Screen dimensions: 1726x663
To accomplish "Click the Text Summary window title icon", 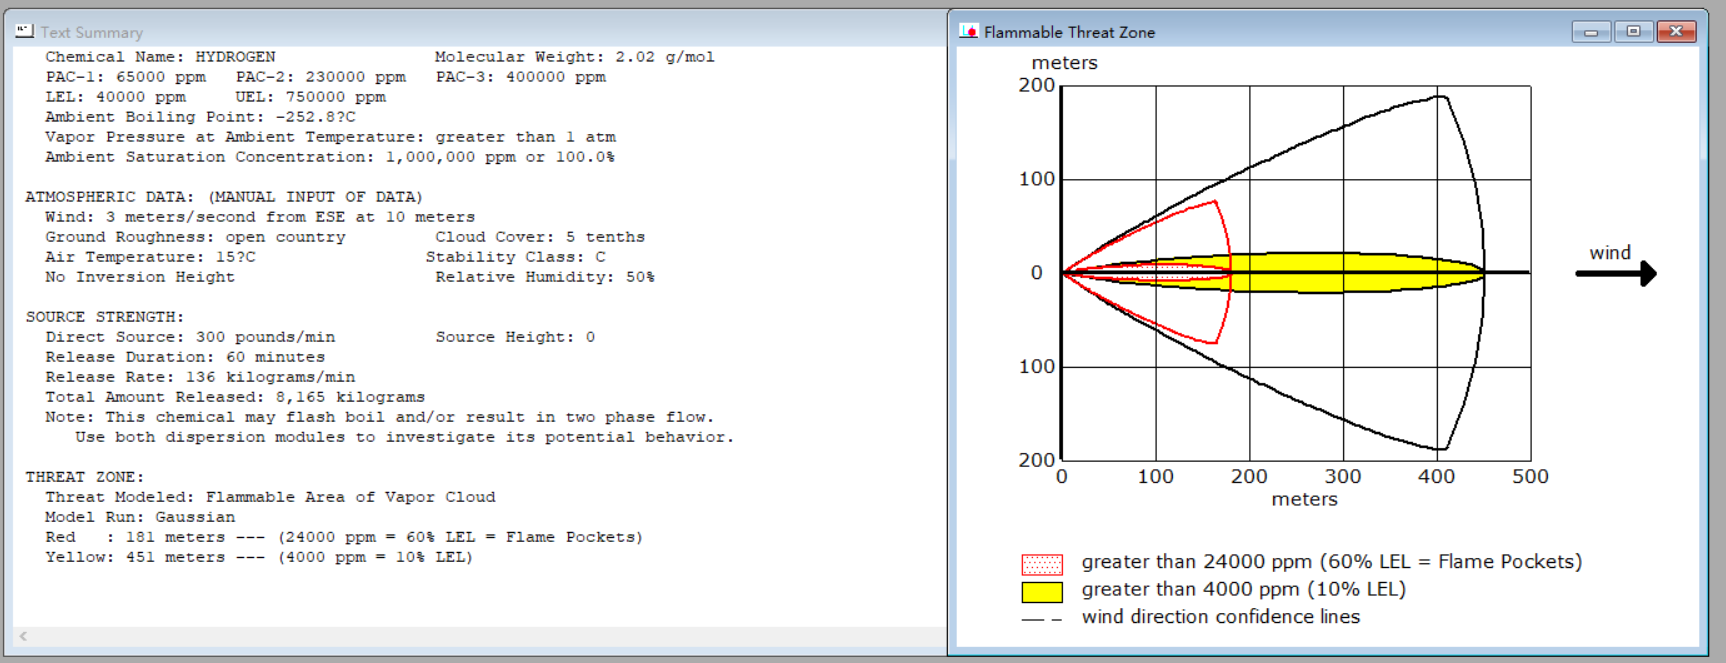I will 24,31.
